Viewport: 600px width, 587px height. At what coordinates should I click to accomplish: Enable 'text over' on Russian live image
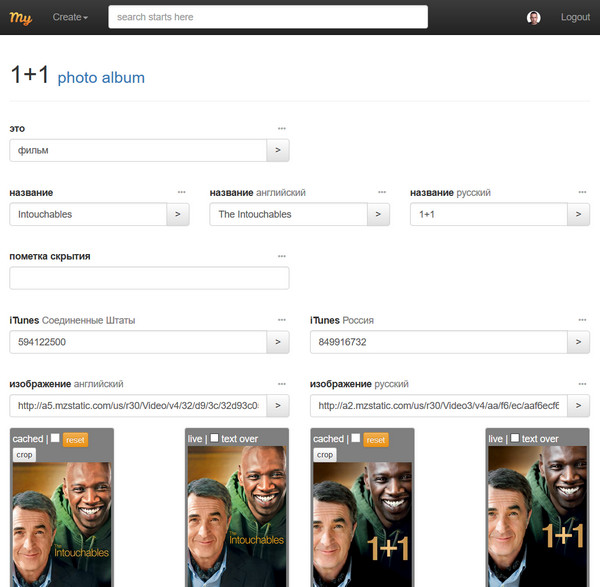coord(515,439)
